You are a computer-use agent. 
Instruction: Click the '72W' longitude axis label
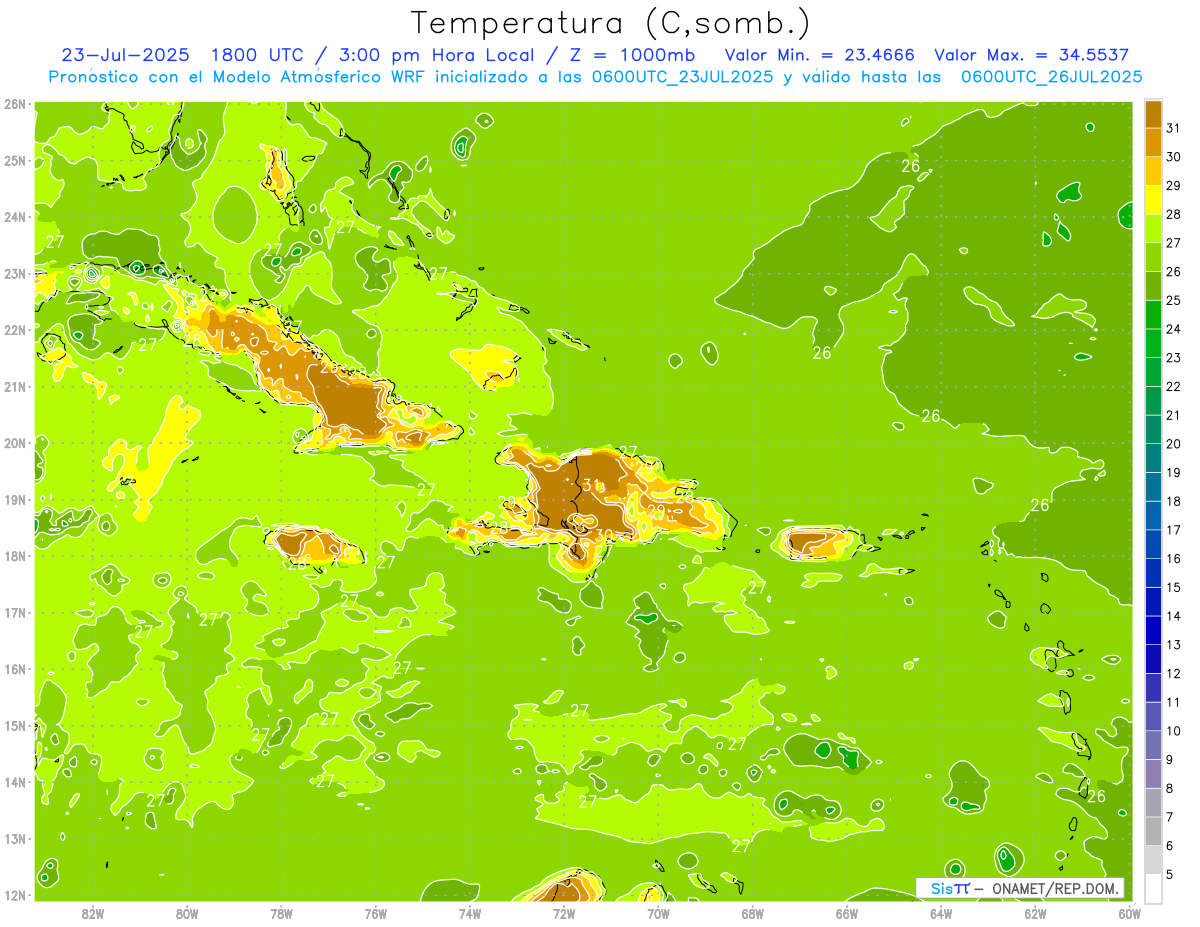click(x=564, y=912)
